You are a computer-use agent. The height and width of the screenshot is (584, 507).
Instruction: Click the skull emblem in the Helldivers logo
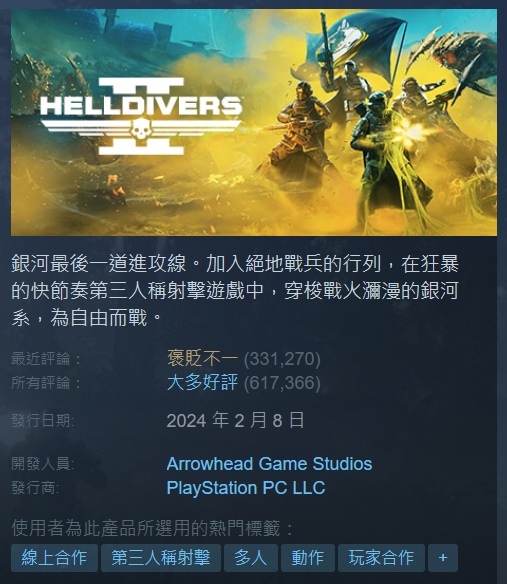pos(140,129)
